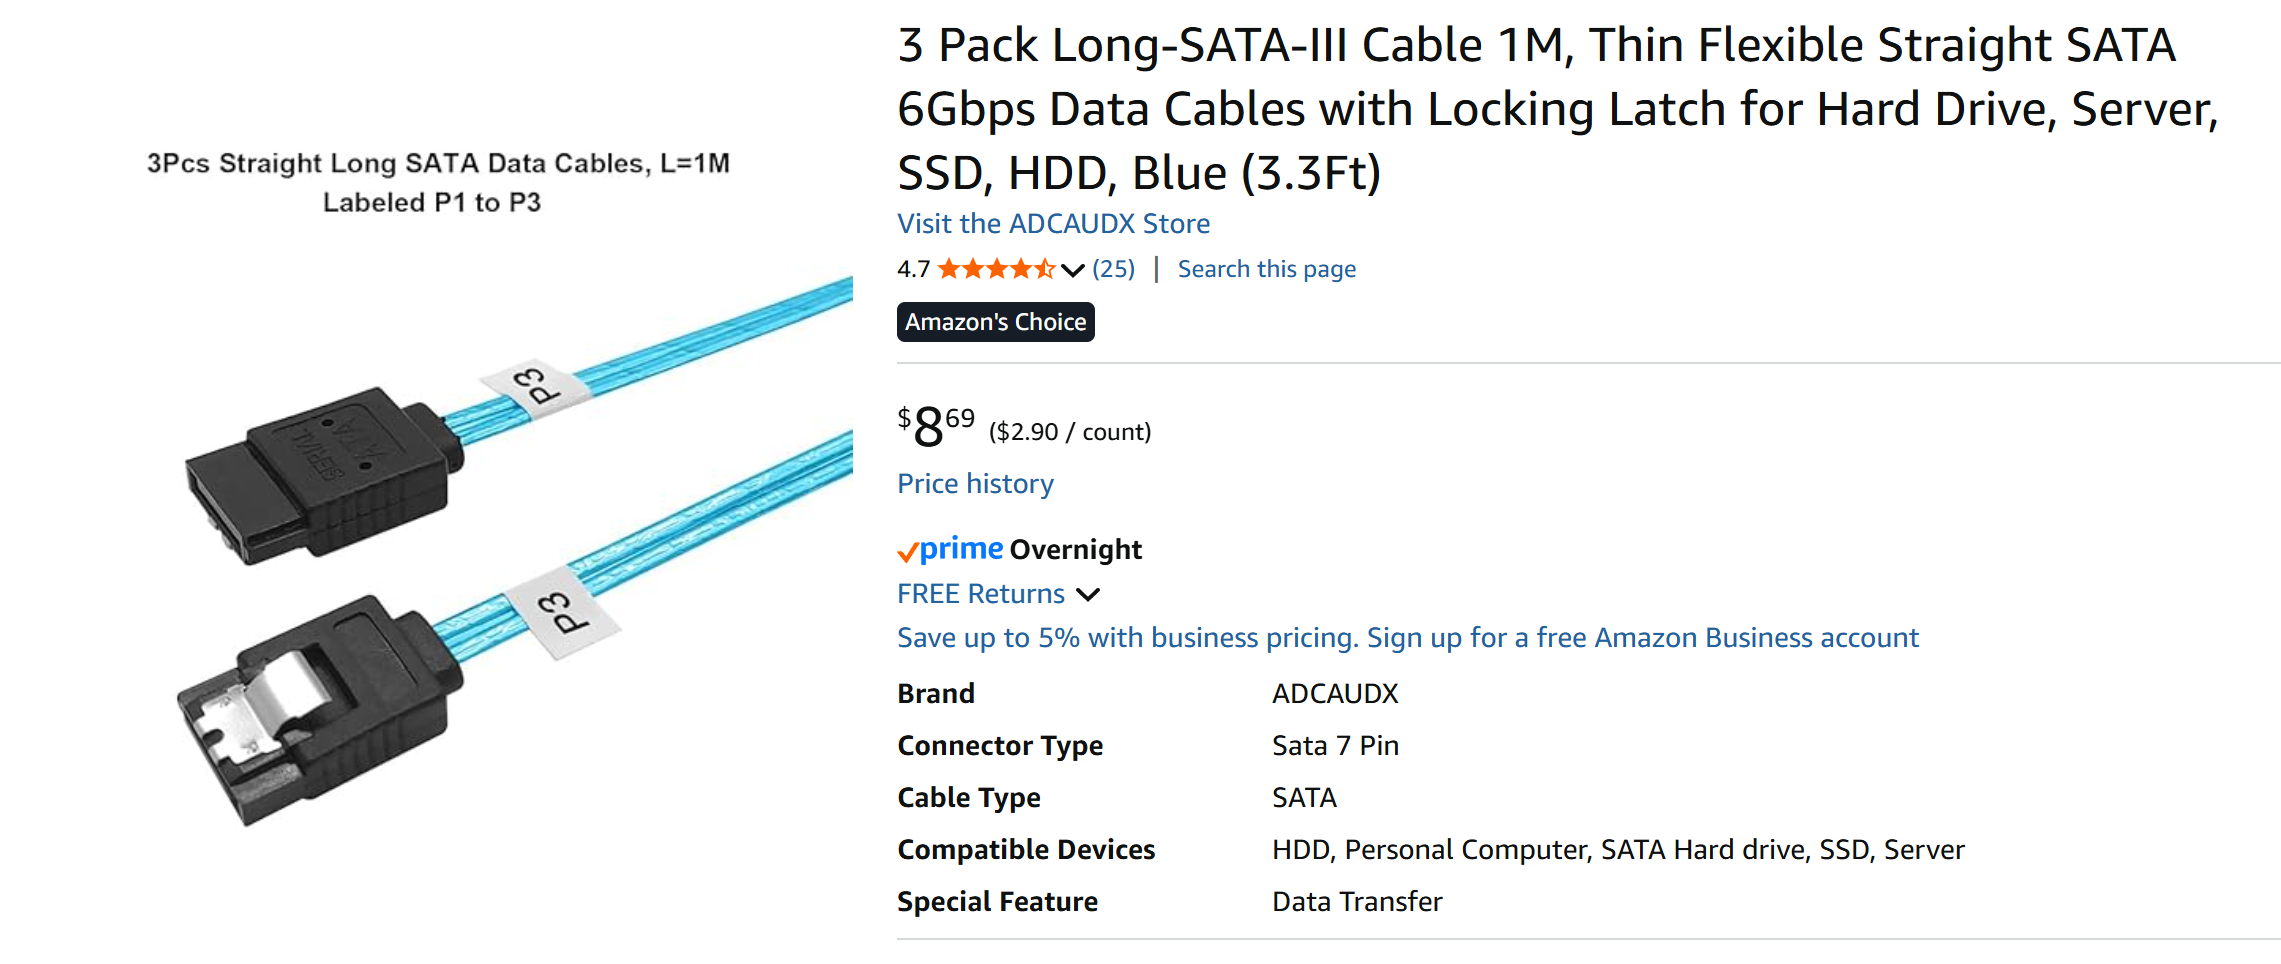This screenshot has width=2281, height=964.
Task: Expand the FREE Returns chevron arrow
Action: click(x=1088, y=594)
